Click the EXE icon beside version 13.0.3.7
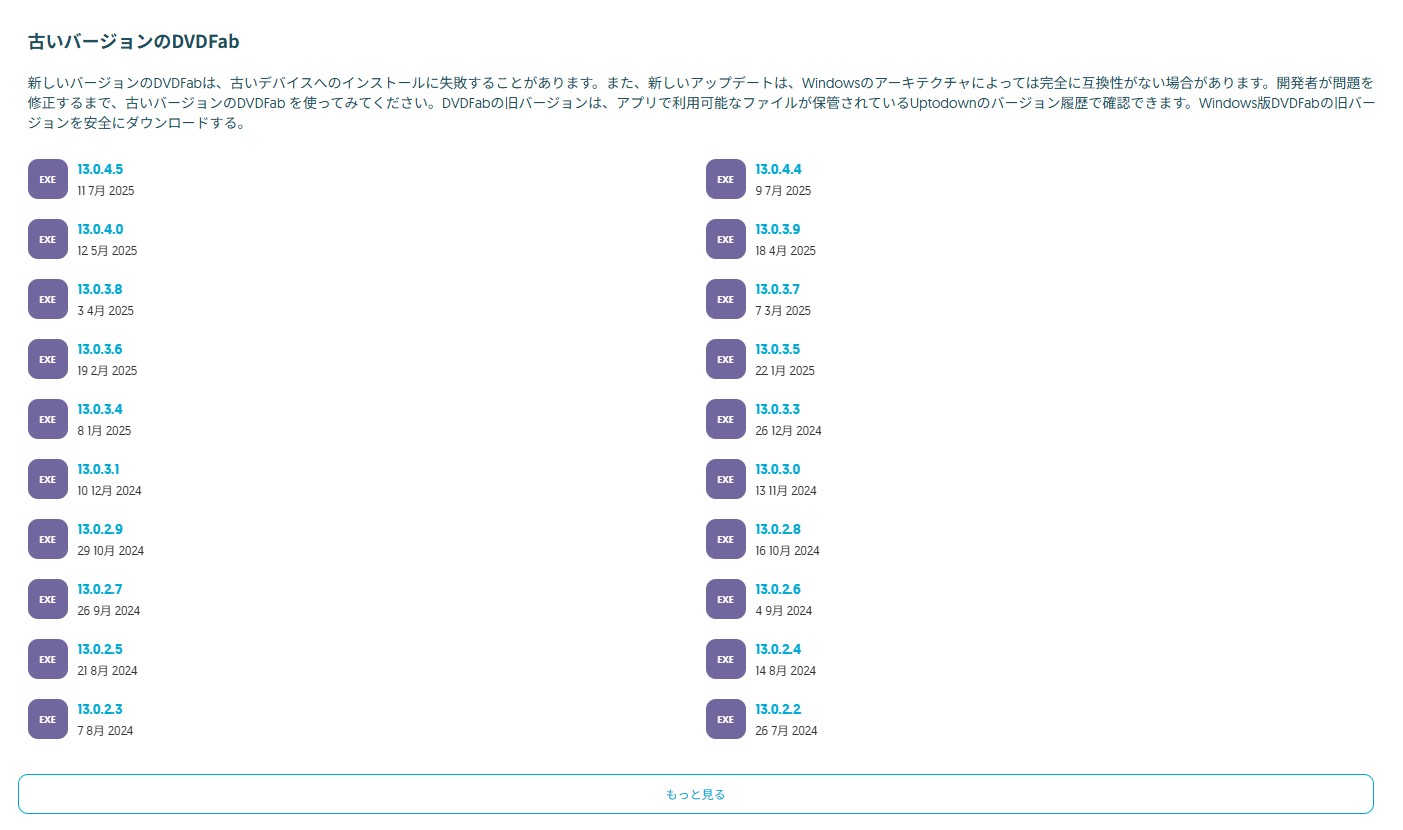This screenshot has width=1403, height=830. point(726,299)
